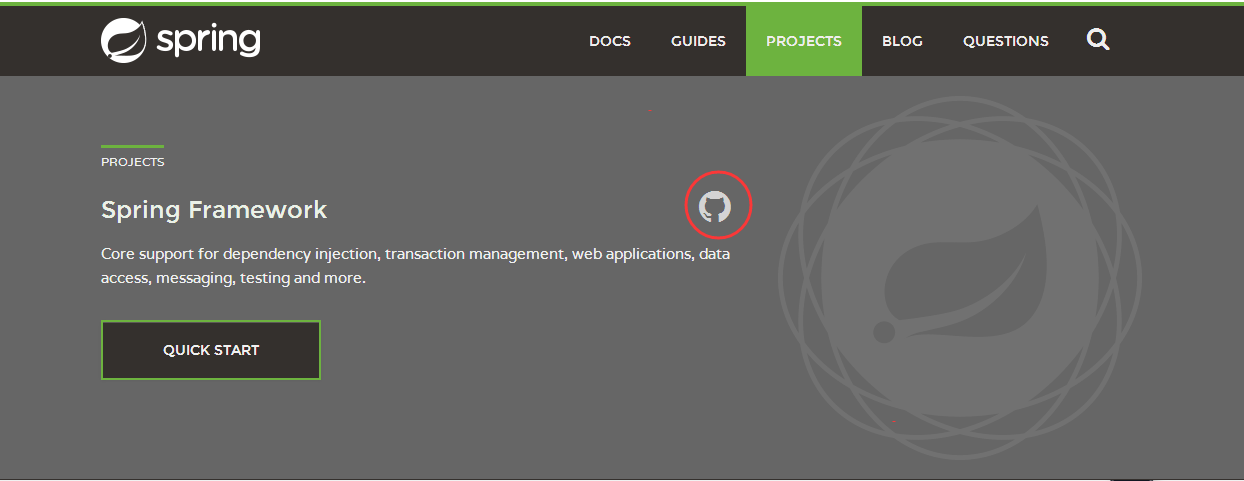Click the PROJECTS breadcrumb label
The width and height of the screenshot is (1244, 481).
pyautogui.click(x=133, y=162)
